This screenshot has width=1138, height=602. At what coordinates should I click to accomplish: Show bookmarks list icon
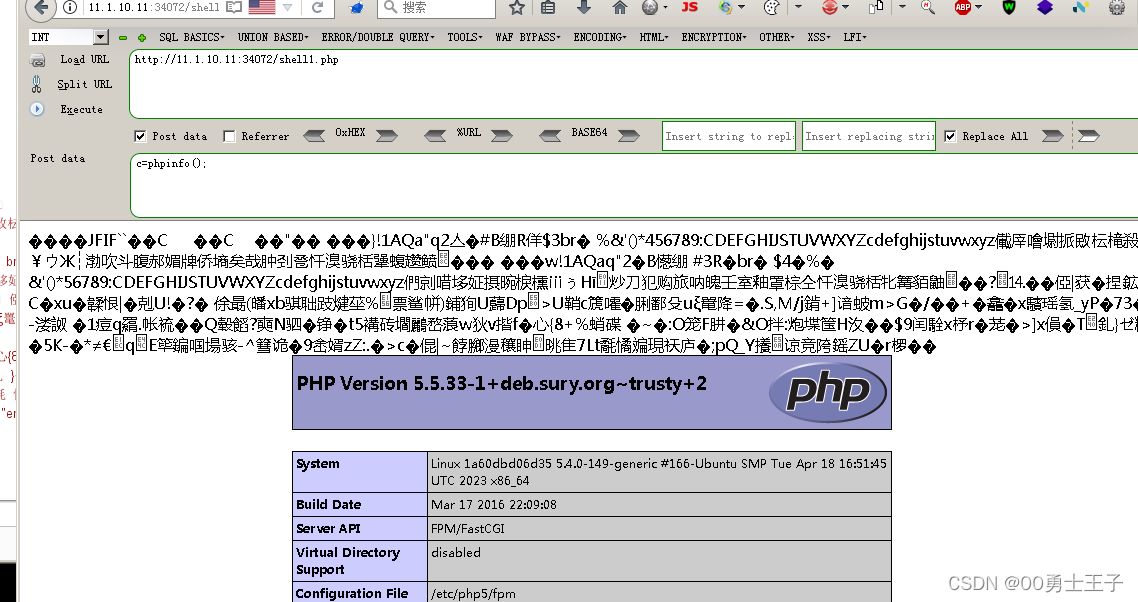tap(549, 8)
